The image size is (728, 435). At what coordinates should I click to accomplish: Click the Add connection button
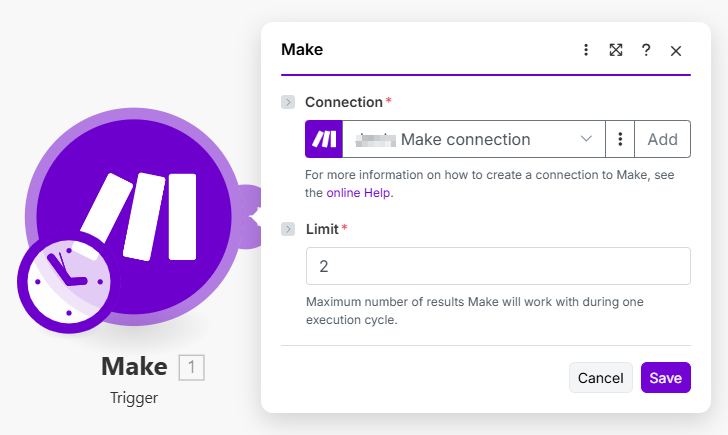(662, 139)
